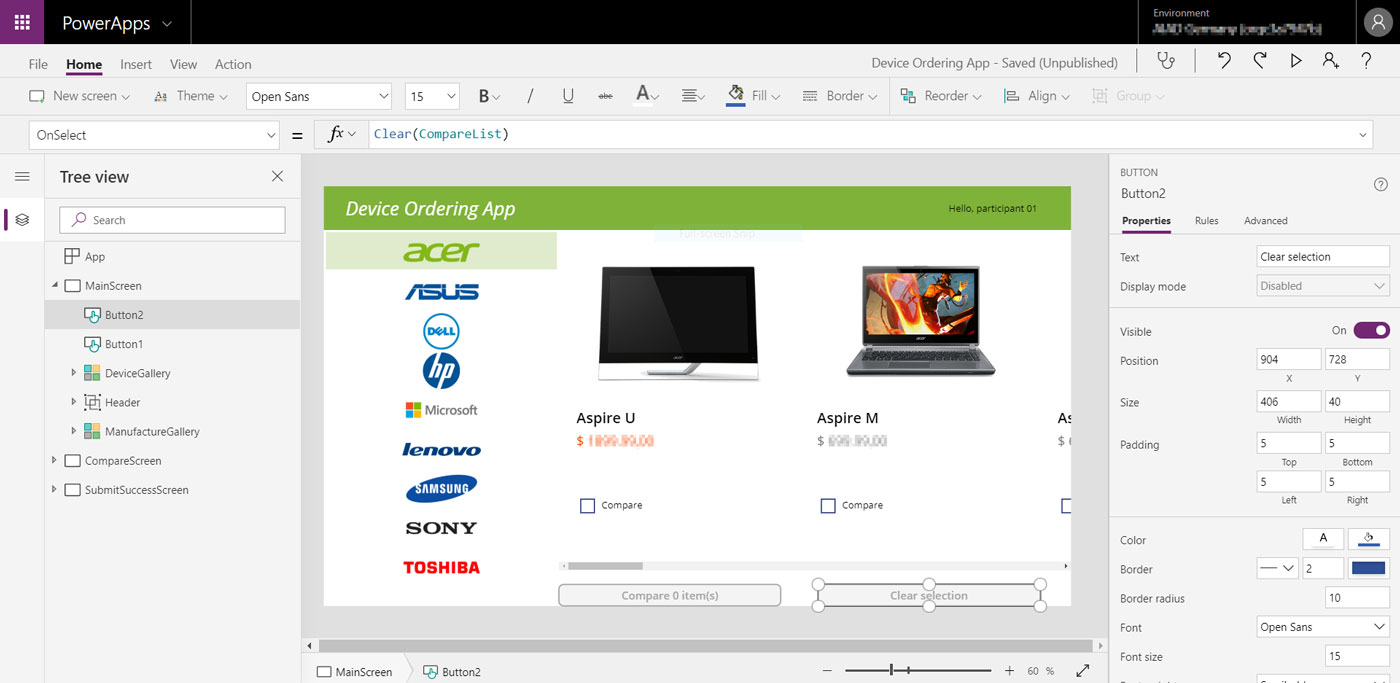Switch to the Advanced properties tab
The height and width of the screenshot is (683, 1400).
1266,220
